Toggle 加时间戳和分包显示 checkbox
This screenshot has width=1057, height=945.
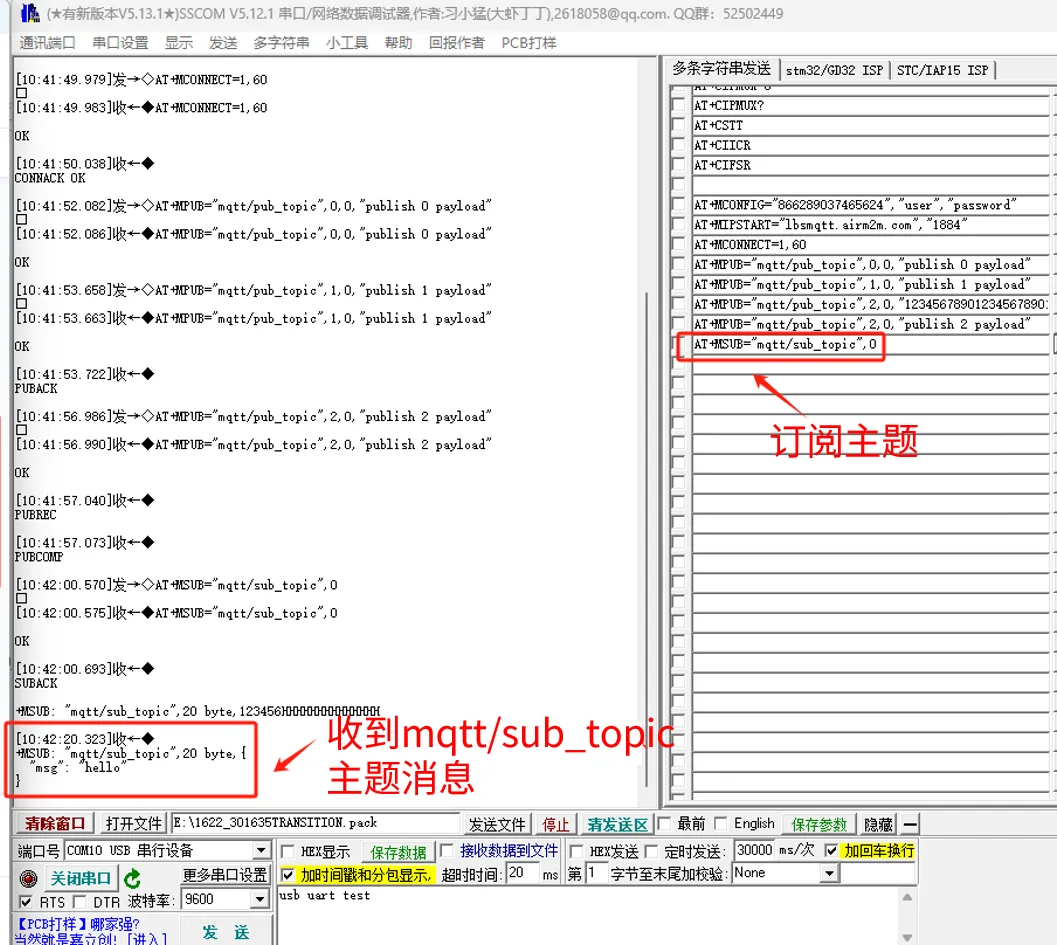coord(288,874)
